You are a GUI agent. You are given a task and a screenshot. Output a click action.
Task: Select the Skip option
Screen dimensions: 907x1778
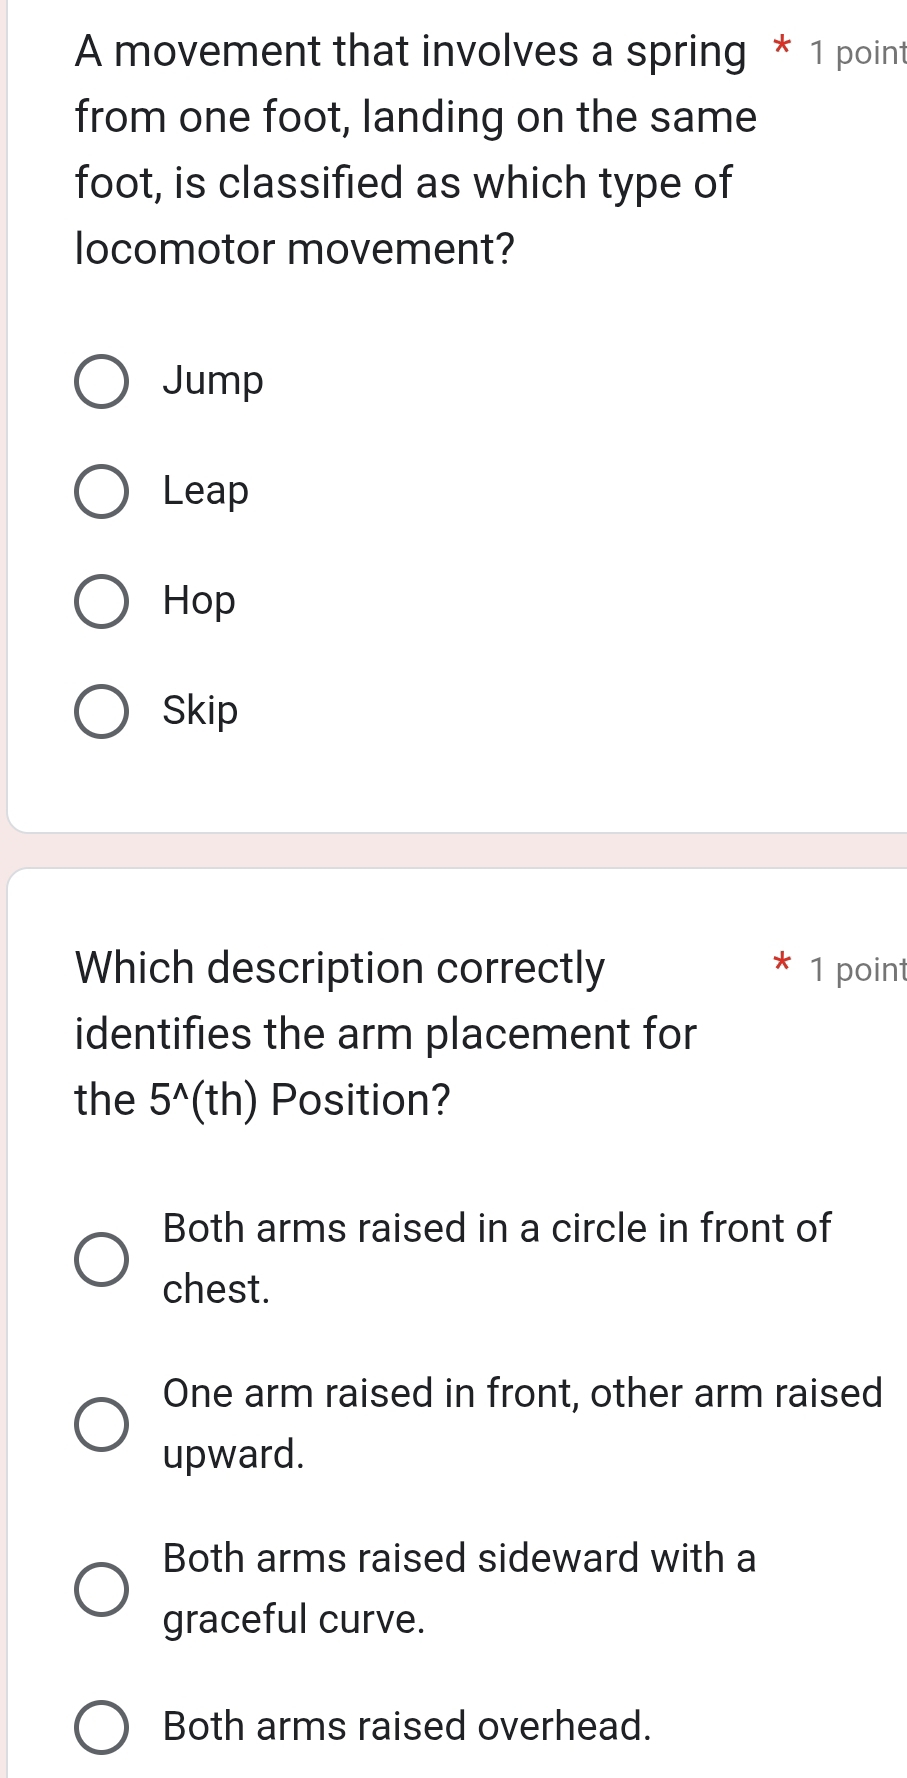(100, 712)
